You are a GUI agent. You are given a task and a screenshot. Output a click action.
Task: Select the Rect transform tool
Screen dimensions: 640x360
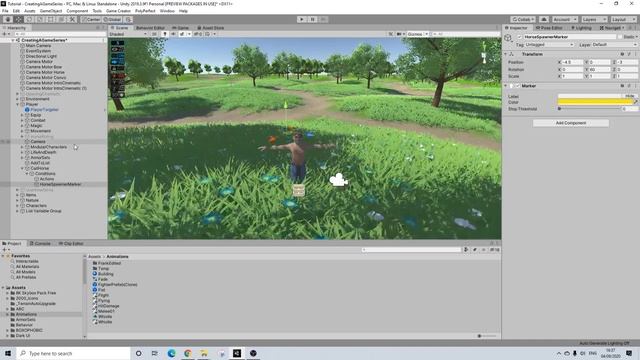point(51,19)
